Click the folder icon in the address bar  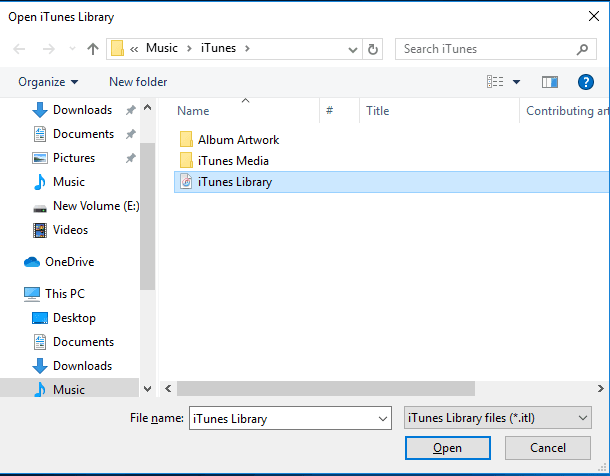[x=117, y=49]
